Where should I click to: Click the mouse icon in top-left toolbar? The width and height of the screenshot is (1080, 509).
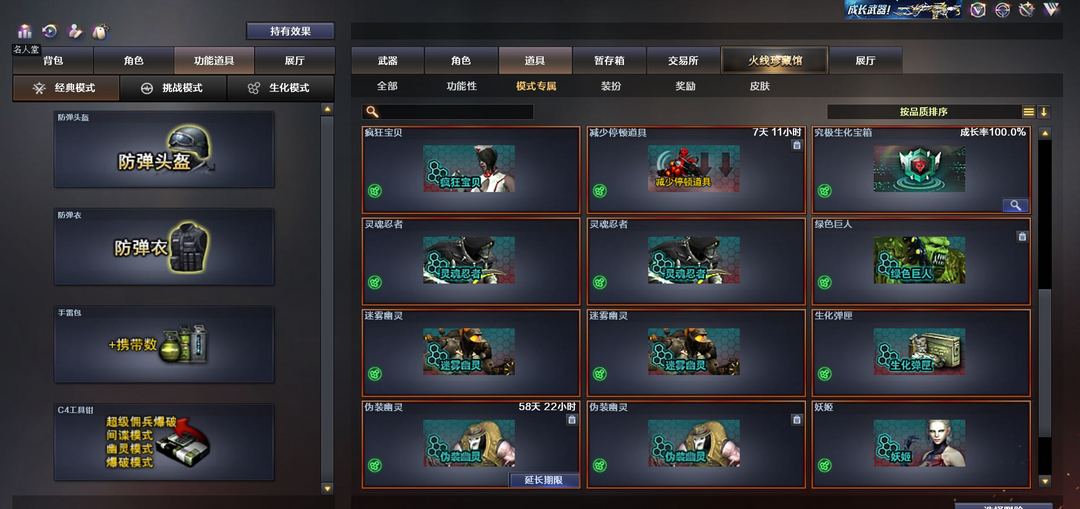click(x=100, y=31)
